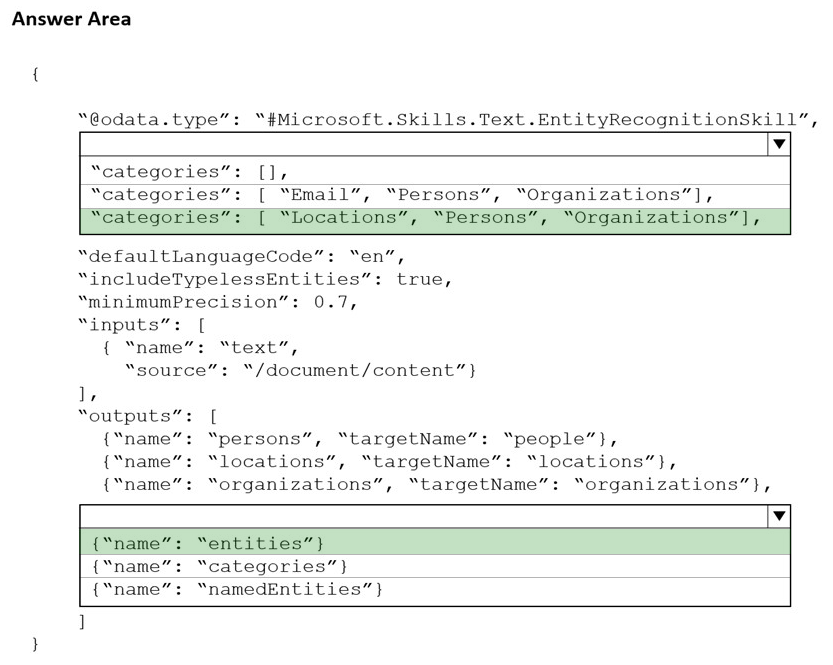Click the defaultLanguageCode "en" line
The height and width of the screenshot is (665, 833).
pos(242,256)
